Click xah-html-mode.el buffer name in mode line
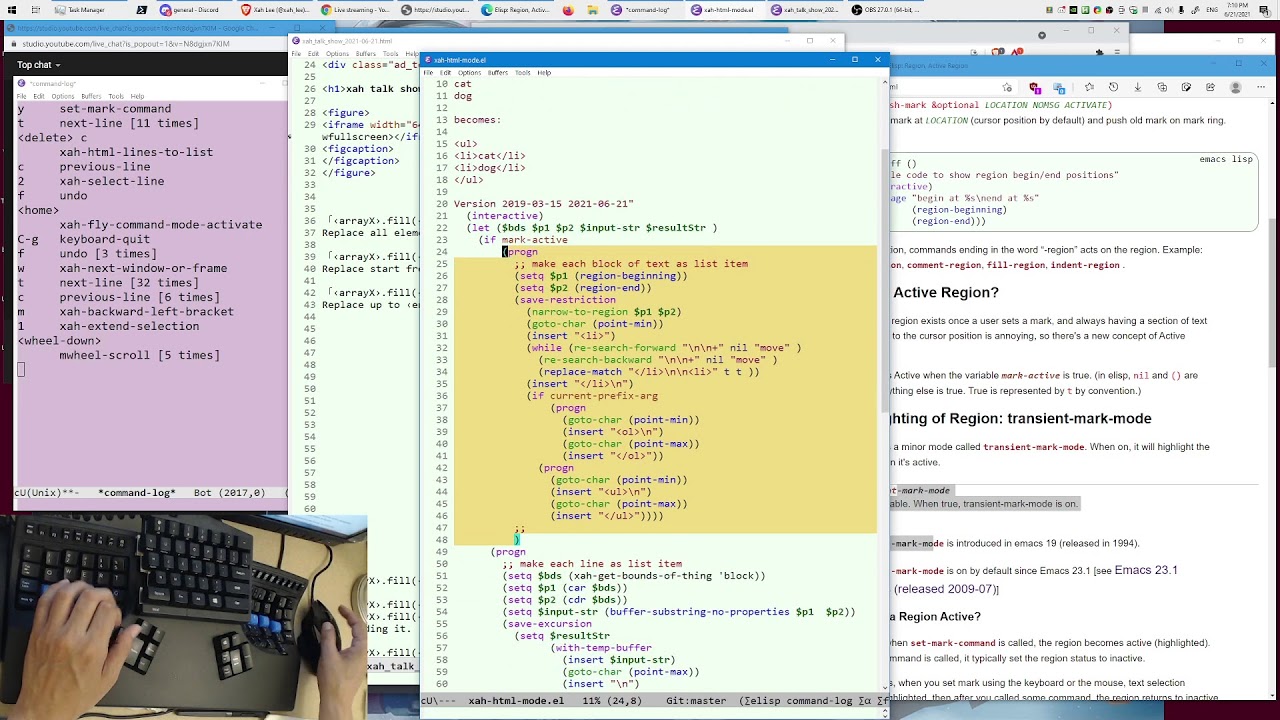 [x=516, y=701]
